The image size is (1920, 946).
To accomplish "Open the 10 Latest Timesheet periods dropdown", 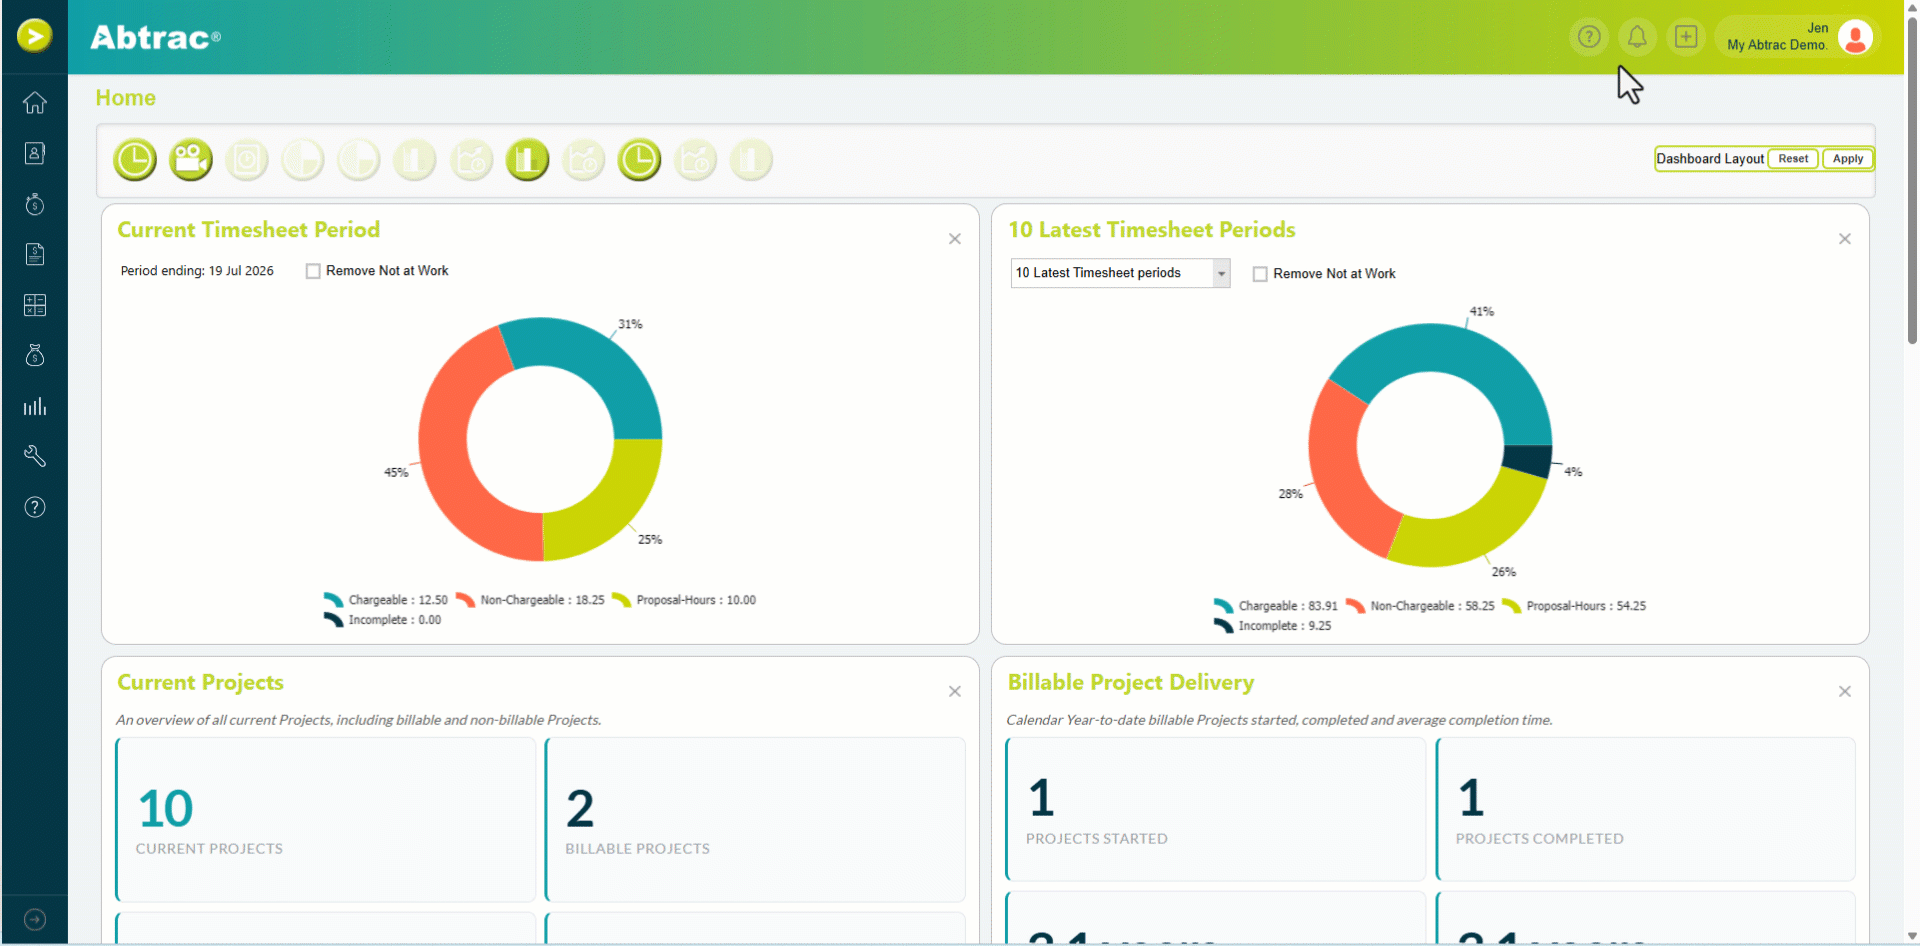I will click(1120, 273).
